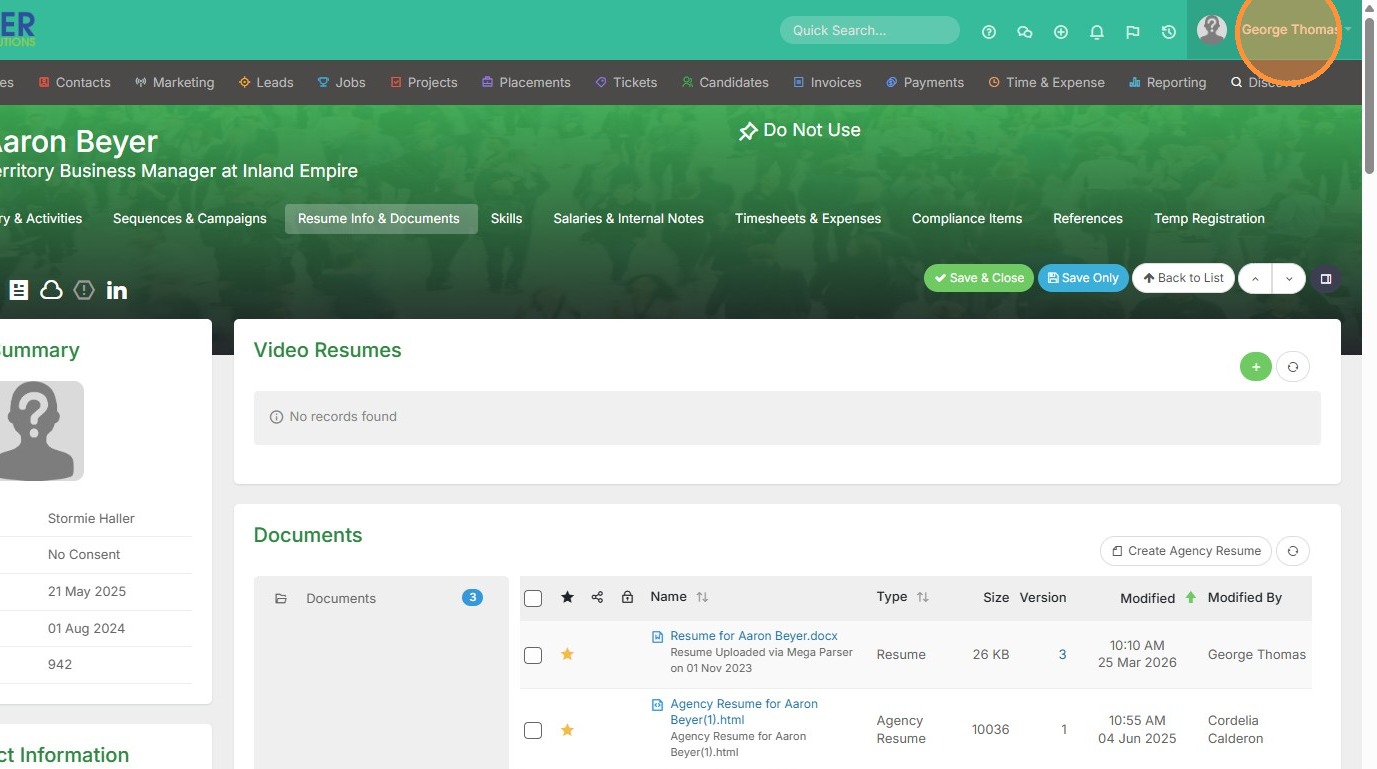Refresh the Documents section
Screen dimensions: 1377x769
(x=1293, y=551)
